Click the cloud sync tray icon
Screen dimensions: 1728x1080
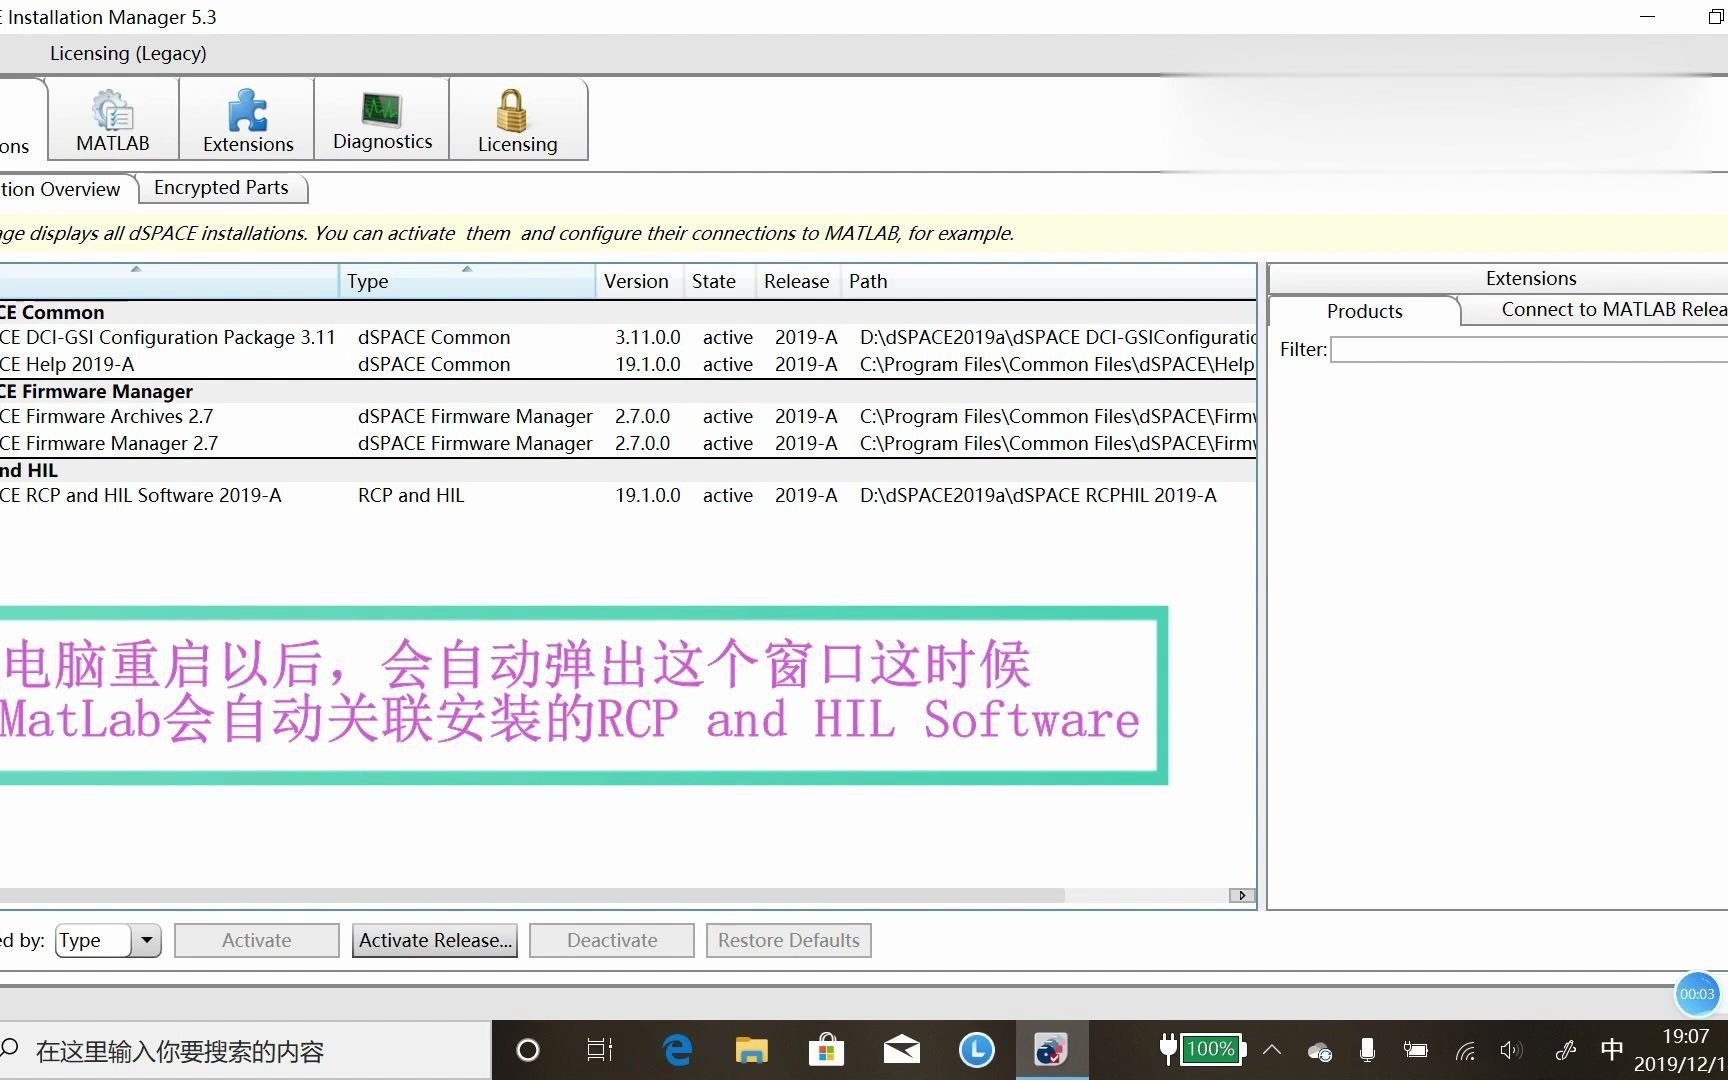tap(1320, 1051)
